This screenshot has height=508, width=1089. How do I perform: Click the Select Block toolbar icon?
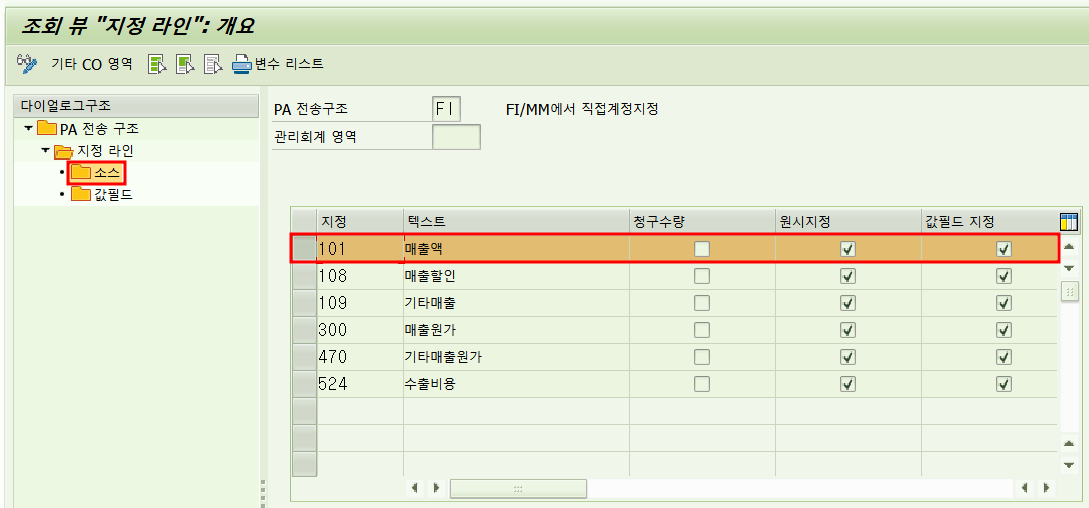pos(185,65)
